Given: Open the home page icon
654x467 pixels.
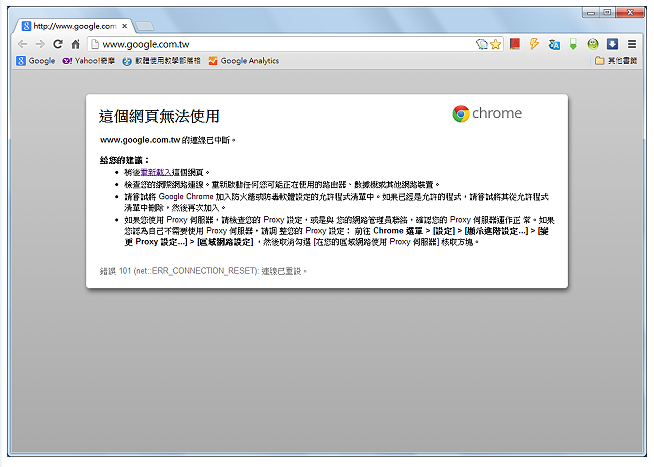Looking at the screenshot, I should [x=75, y=44].
